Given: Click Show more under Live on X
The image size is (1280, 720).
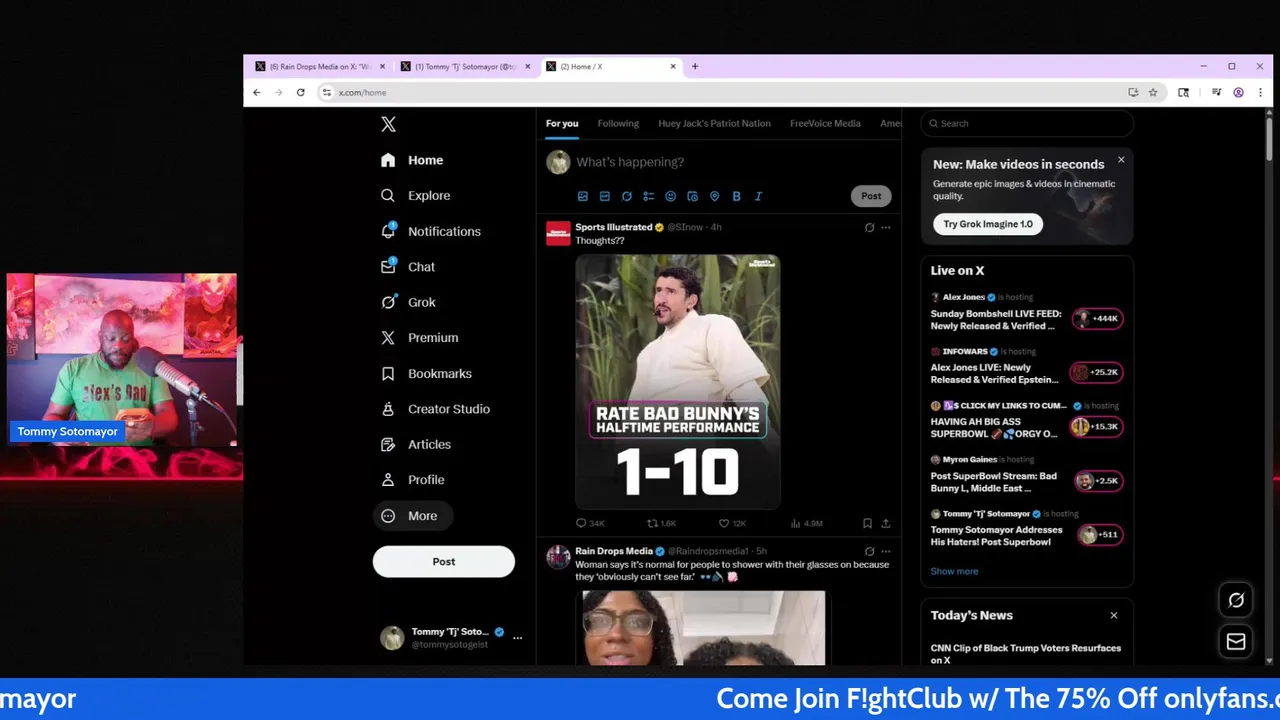Looking at the screenshot, I should [954, 572].
